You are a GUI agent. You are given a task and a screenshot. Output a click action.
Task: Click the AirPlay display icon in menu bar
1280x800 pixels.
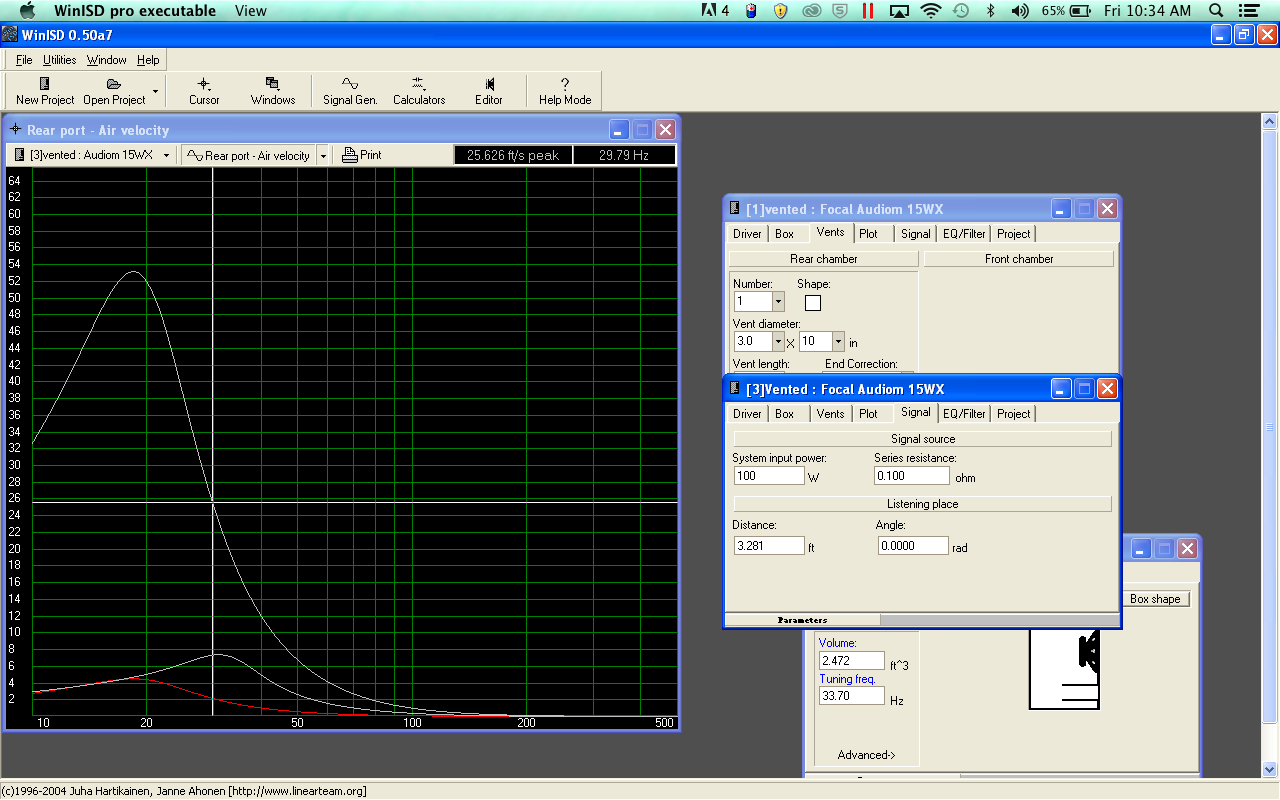coord(899,11)
